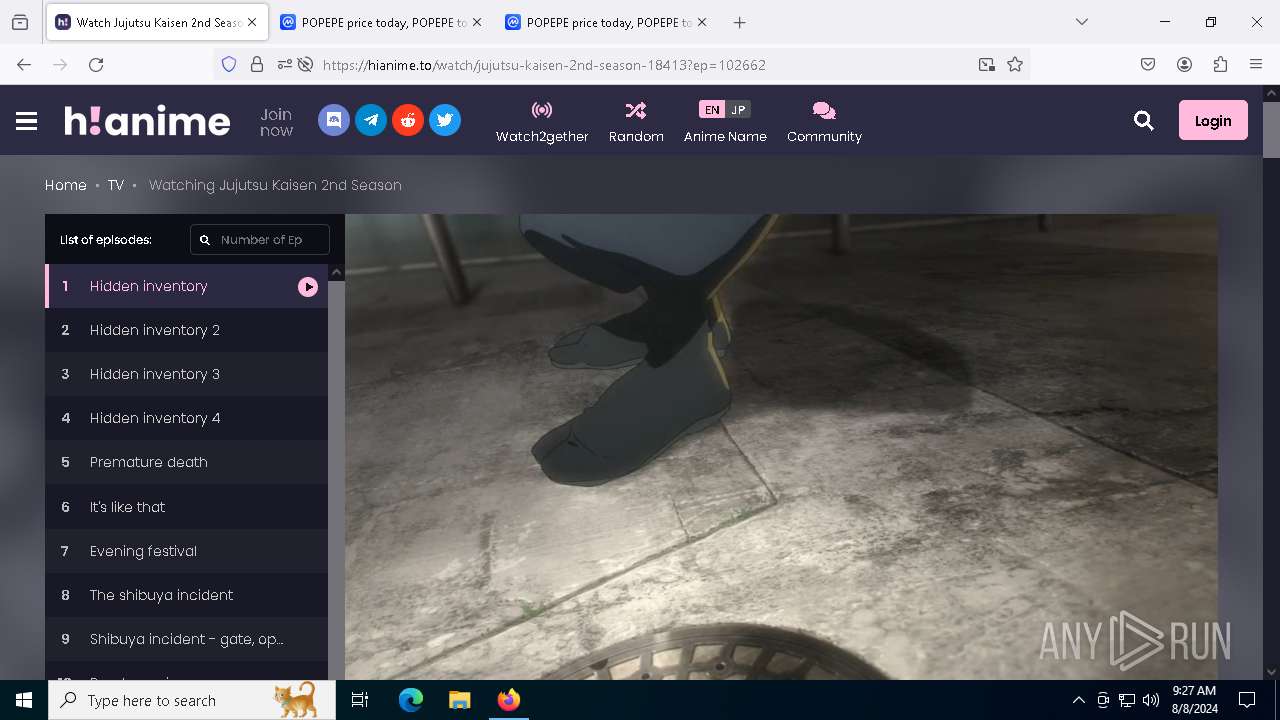Open the Reddit join icon
Screen dimensions: 1280x720
(408, 120)
